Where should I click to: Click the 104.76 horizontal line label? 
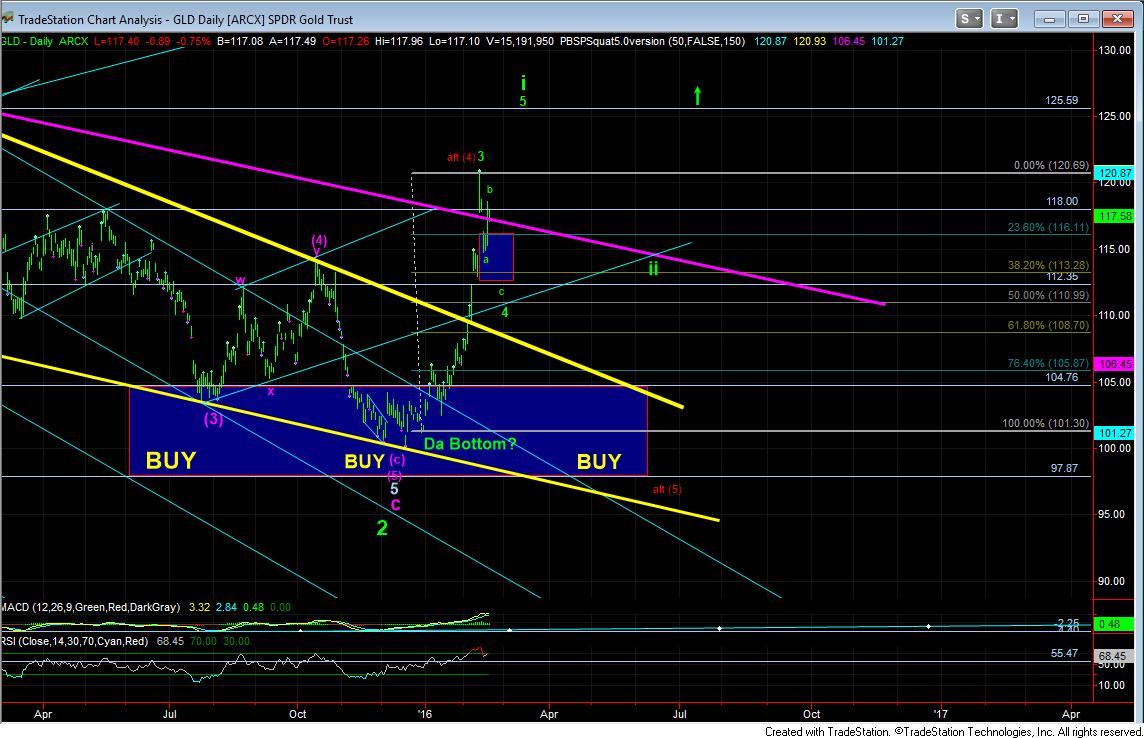coord(1062,377)
